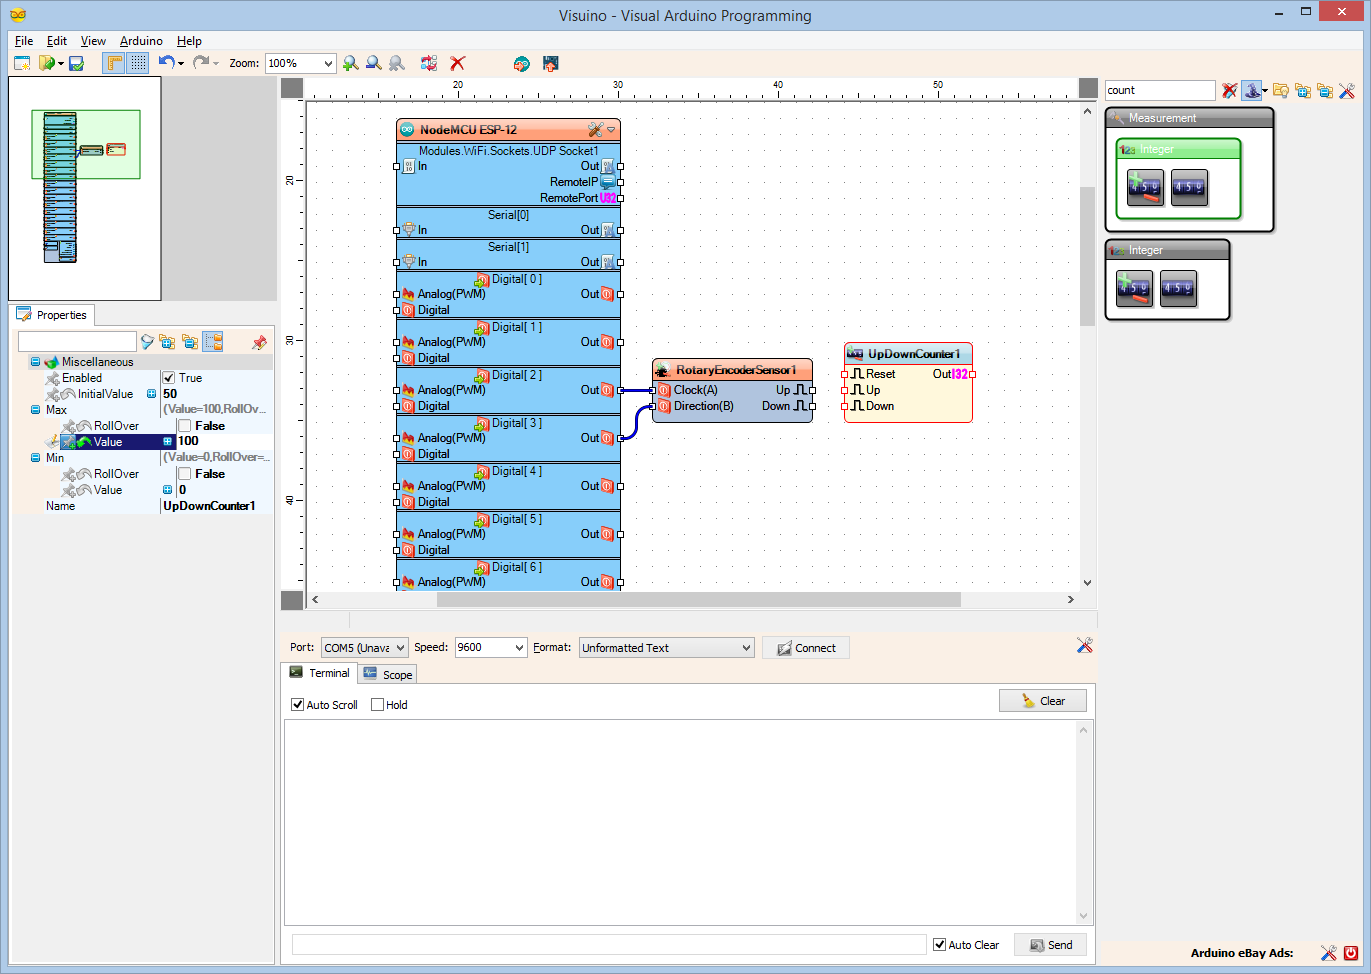Click the Connect button

point(806,647)
